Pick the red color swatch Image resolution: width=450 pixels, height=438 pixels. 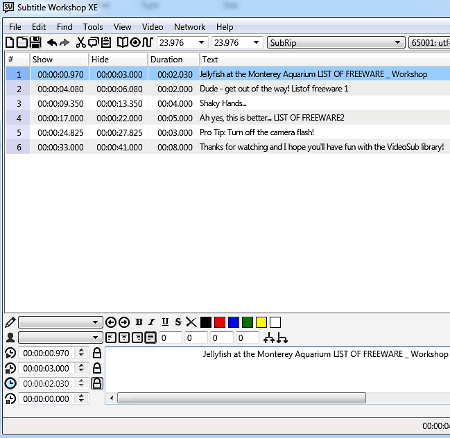tap(220, 322)
